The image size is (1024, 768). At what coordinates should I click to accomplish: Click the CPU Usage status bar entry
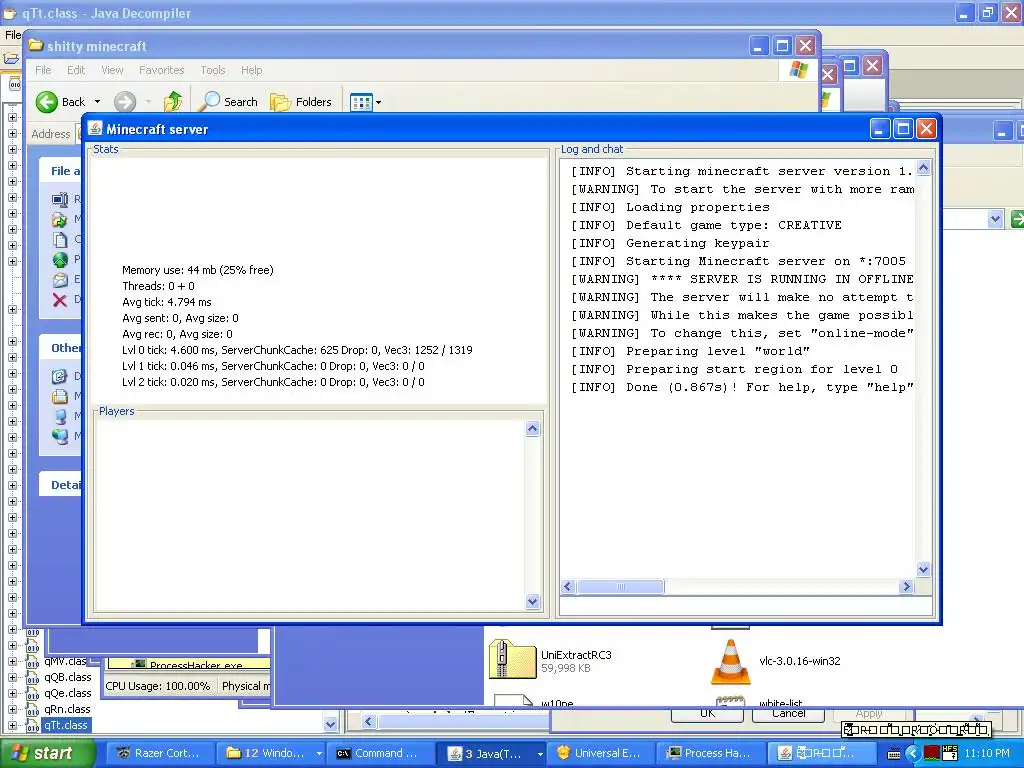pyautogui.click(x=158, y=686)
